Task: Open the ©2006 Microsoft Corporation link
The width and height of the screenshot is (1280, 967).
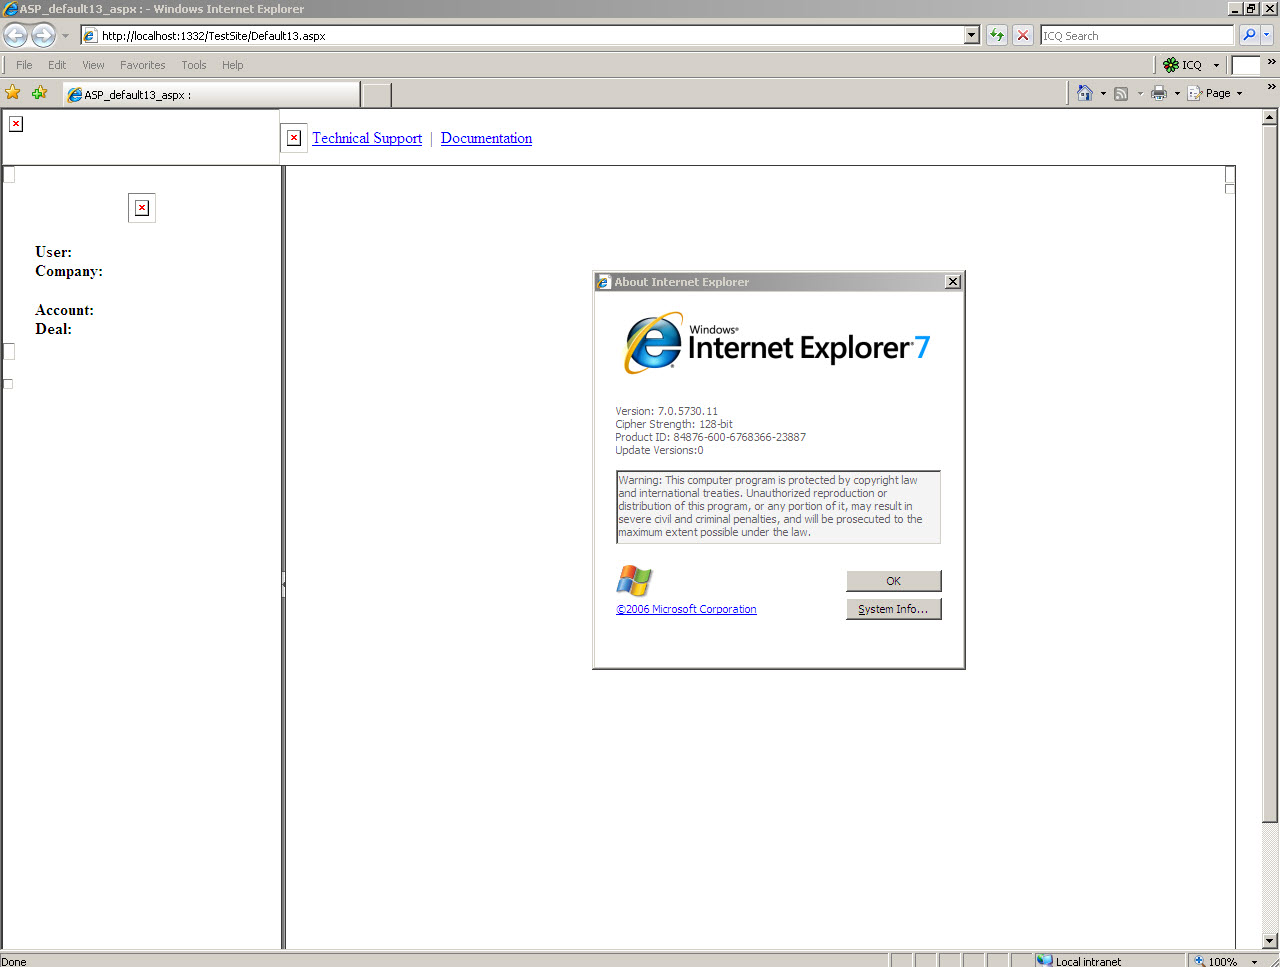Action: click(x=686, y=609)
